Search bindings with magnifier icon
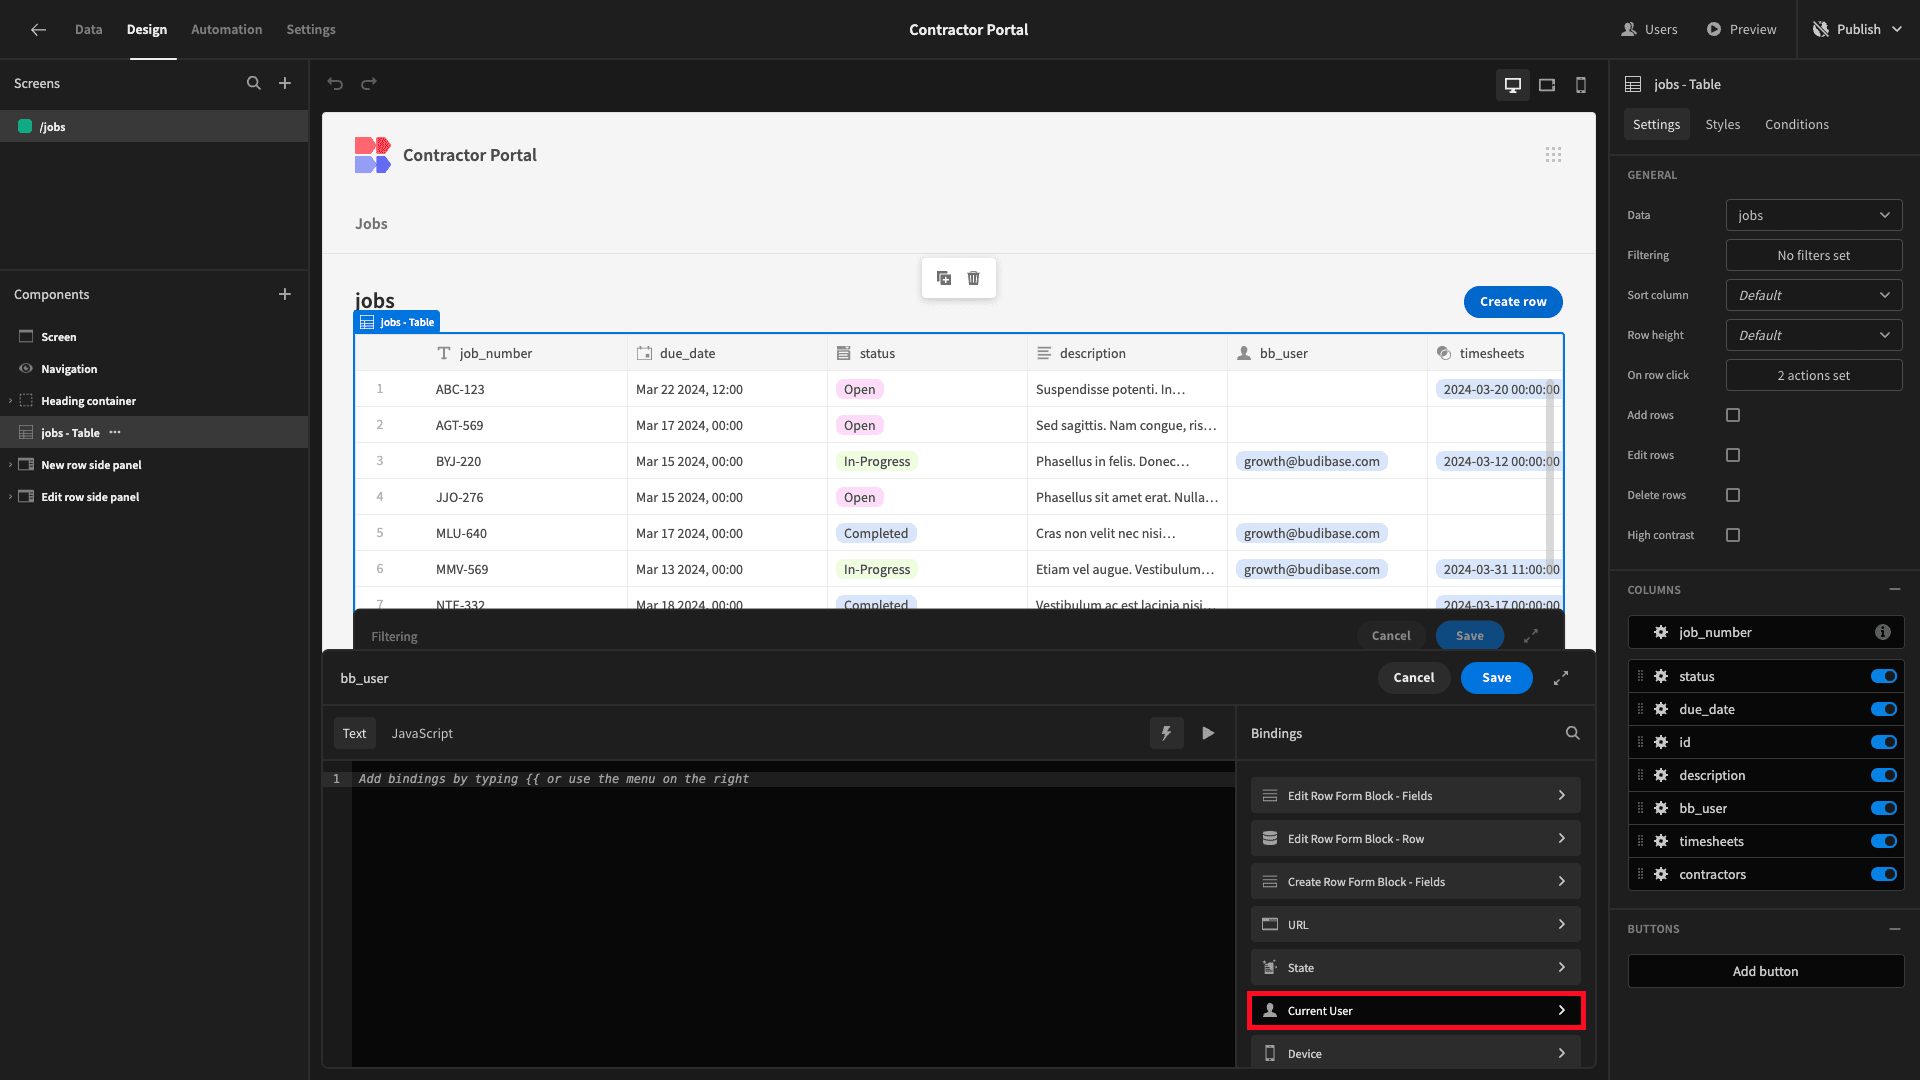This screenshot has height=1080, width=1920. [1573, 733]
